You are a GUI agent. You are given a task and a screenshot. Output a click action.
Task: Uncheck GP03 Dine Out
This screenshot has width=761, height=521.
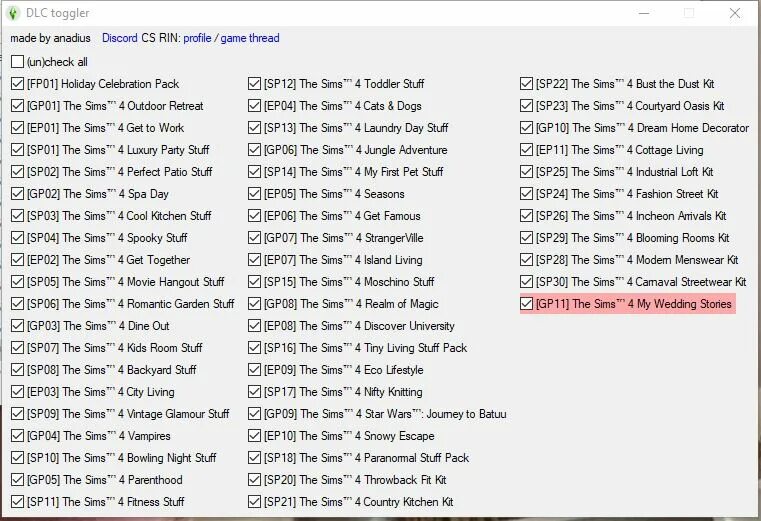tap(17, 326)
